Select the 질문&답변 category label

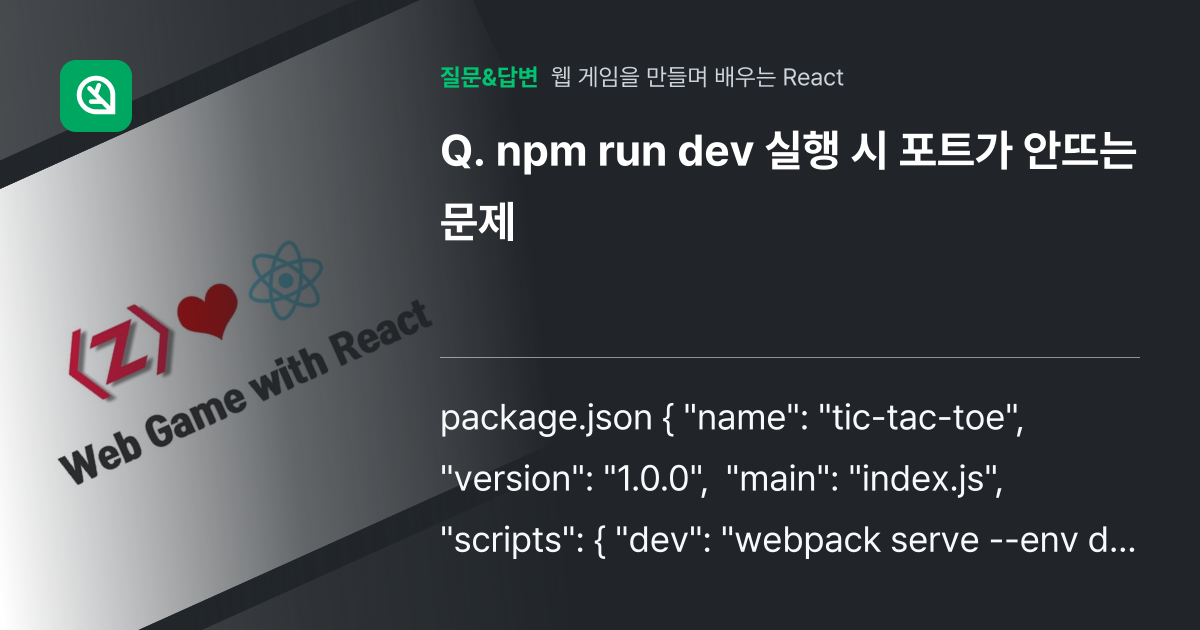(489, 77)
